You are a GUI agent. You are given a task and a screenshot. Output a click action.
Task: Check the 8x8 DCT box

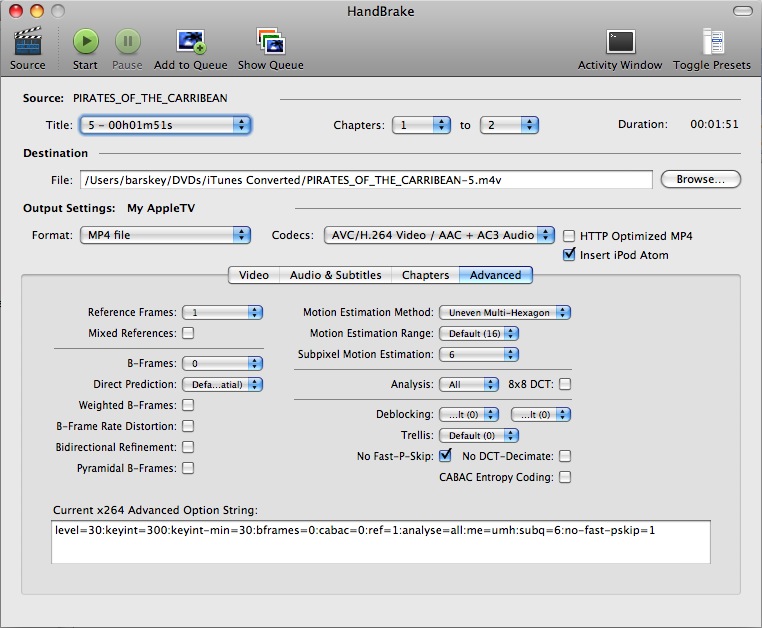click(x=565, y=384)
